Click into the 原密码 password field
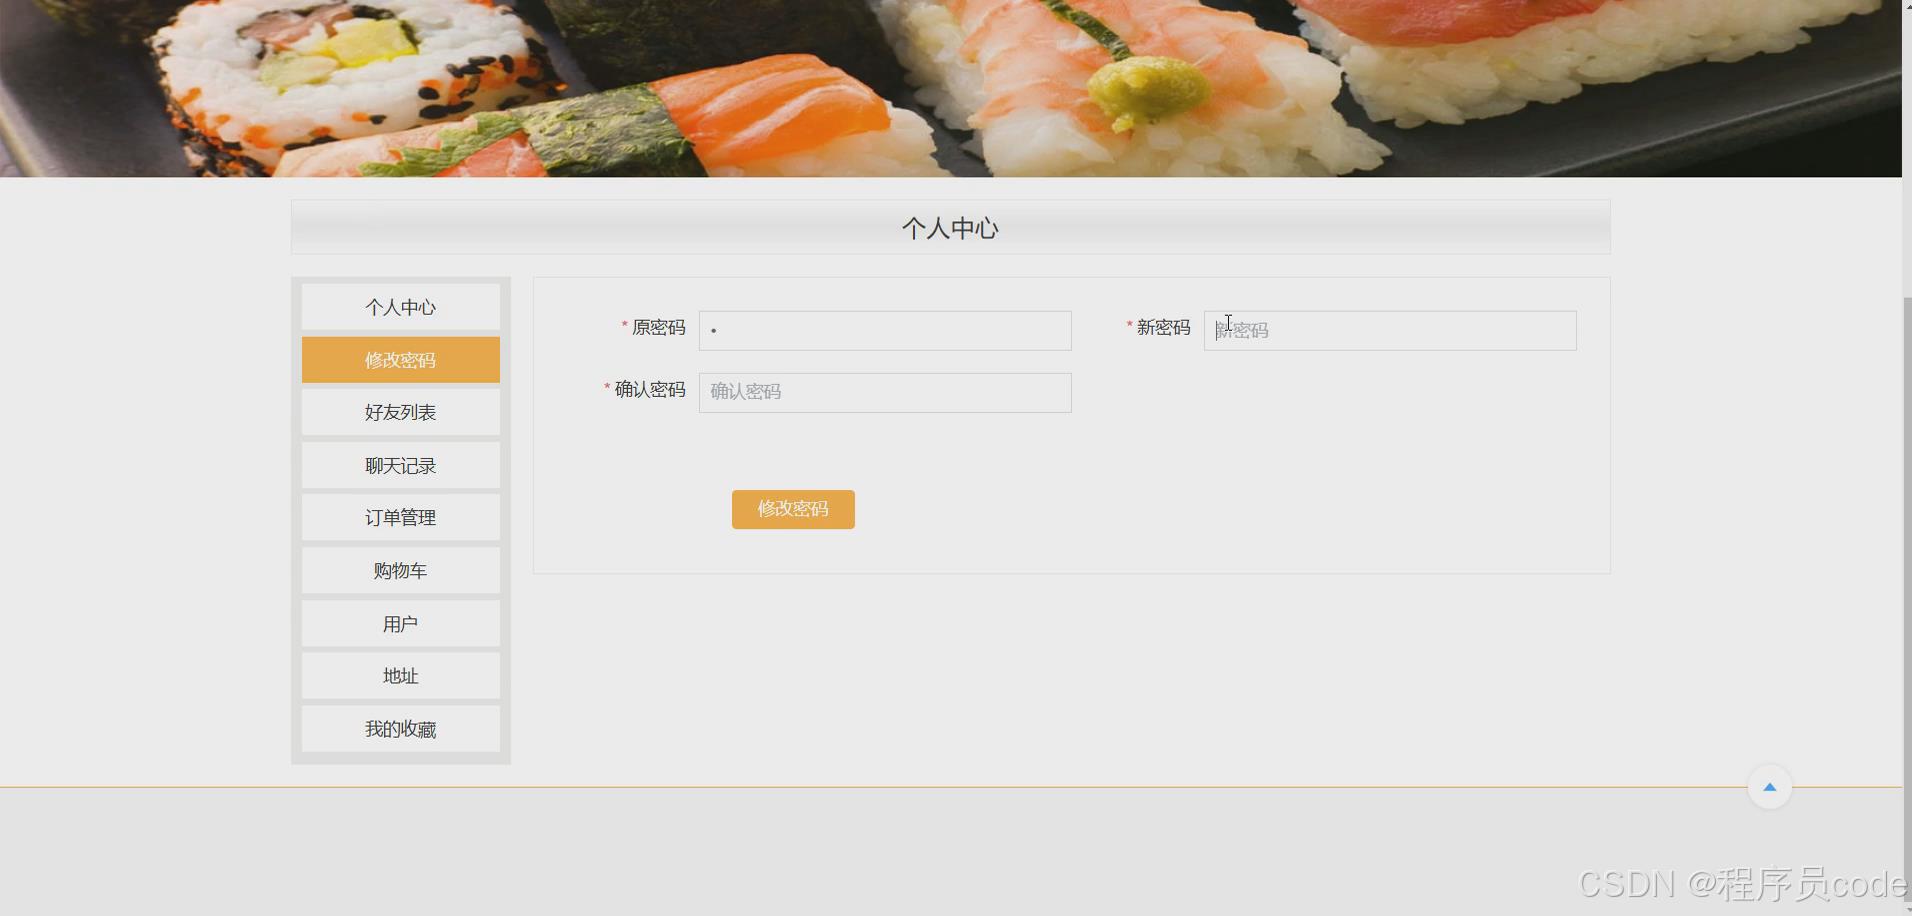This screenshot has width=1912, height=916. (884, 330)
